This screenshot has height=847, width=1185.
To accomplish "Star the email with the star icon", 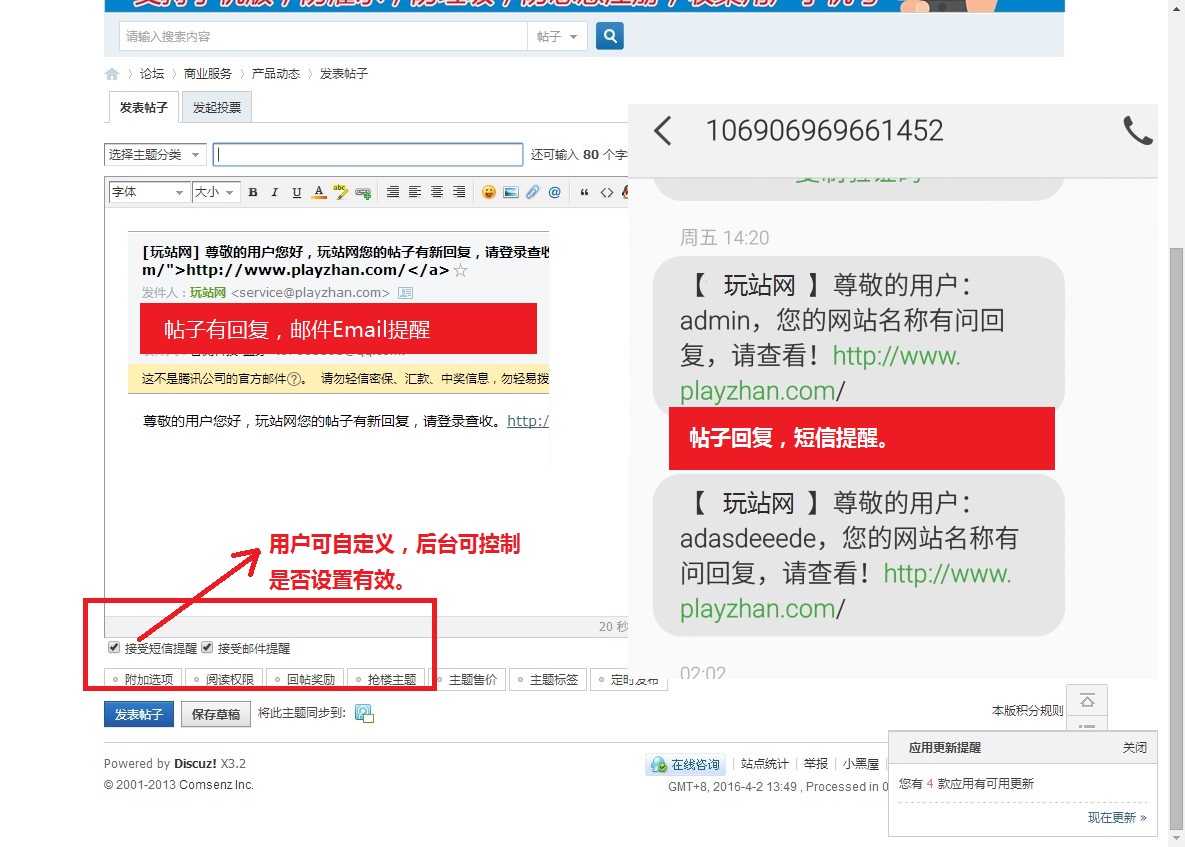I will click(x=460, y=270).
